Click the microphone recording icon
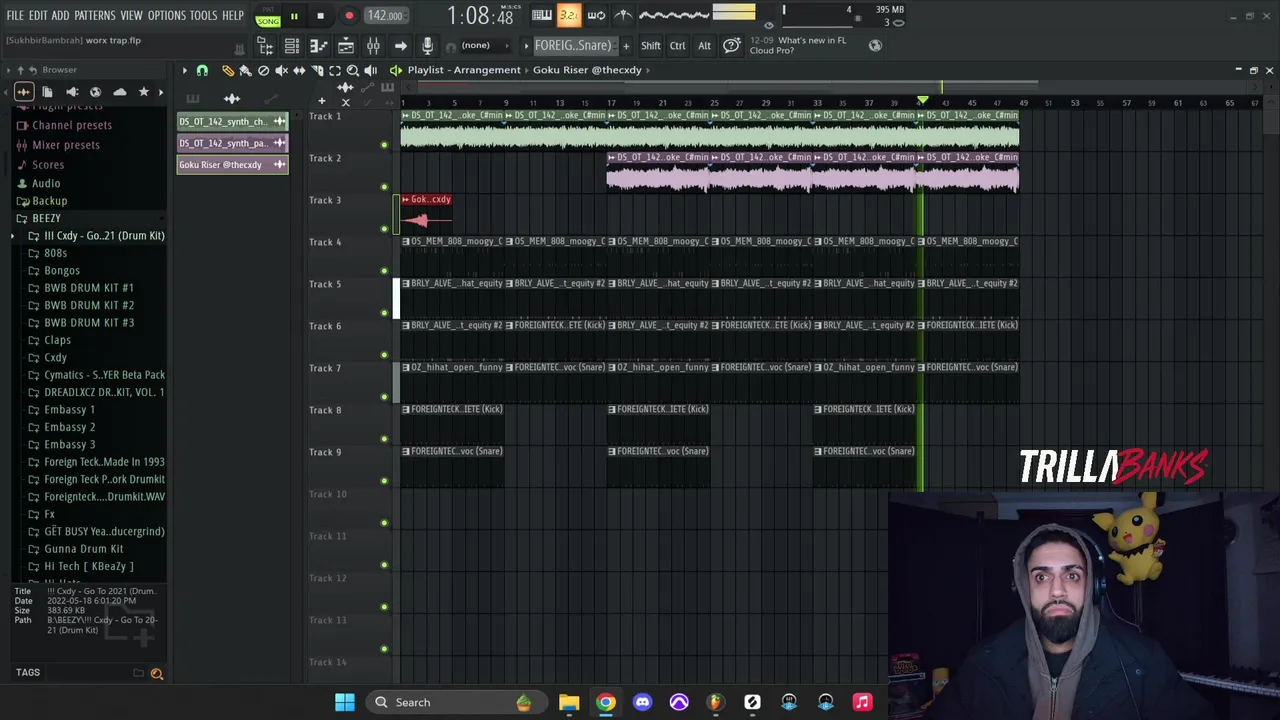Viewport: 1280px width, 720px height. [427, 46]
